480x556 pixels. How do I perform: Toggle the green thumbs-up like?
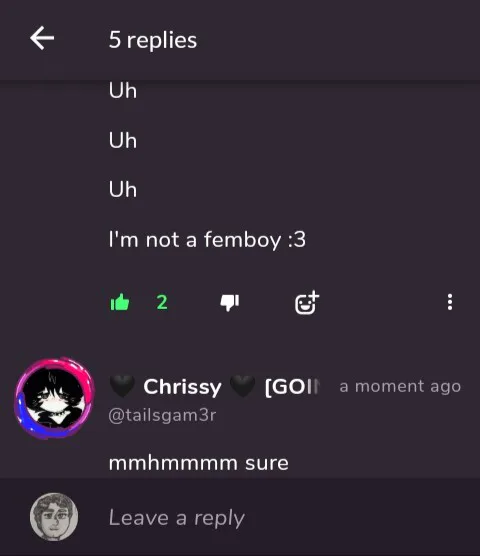coord(120,302)
